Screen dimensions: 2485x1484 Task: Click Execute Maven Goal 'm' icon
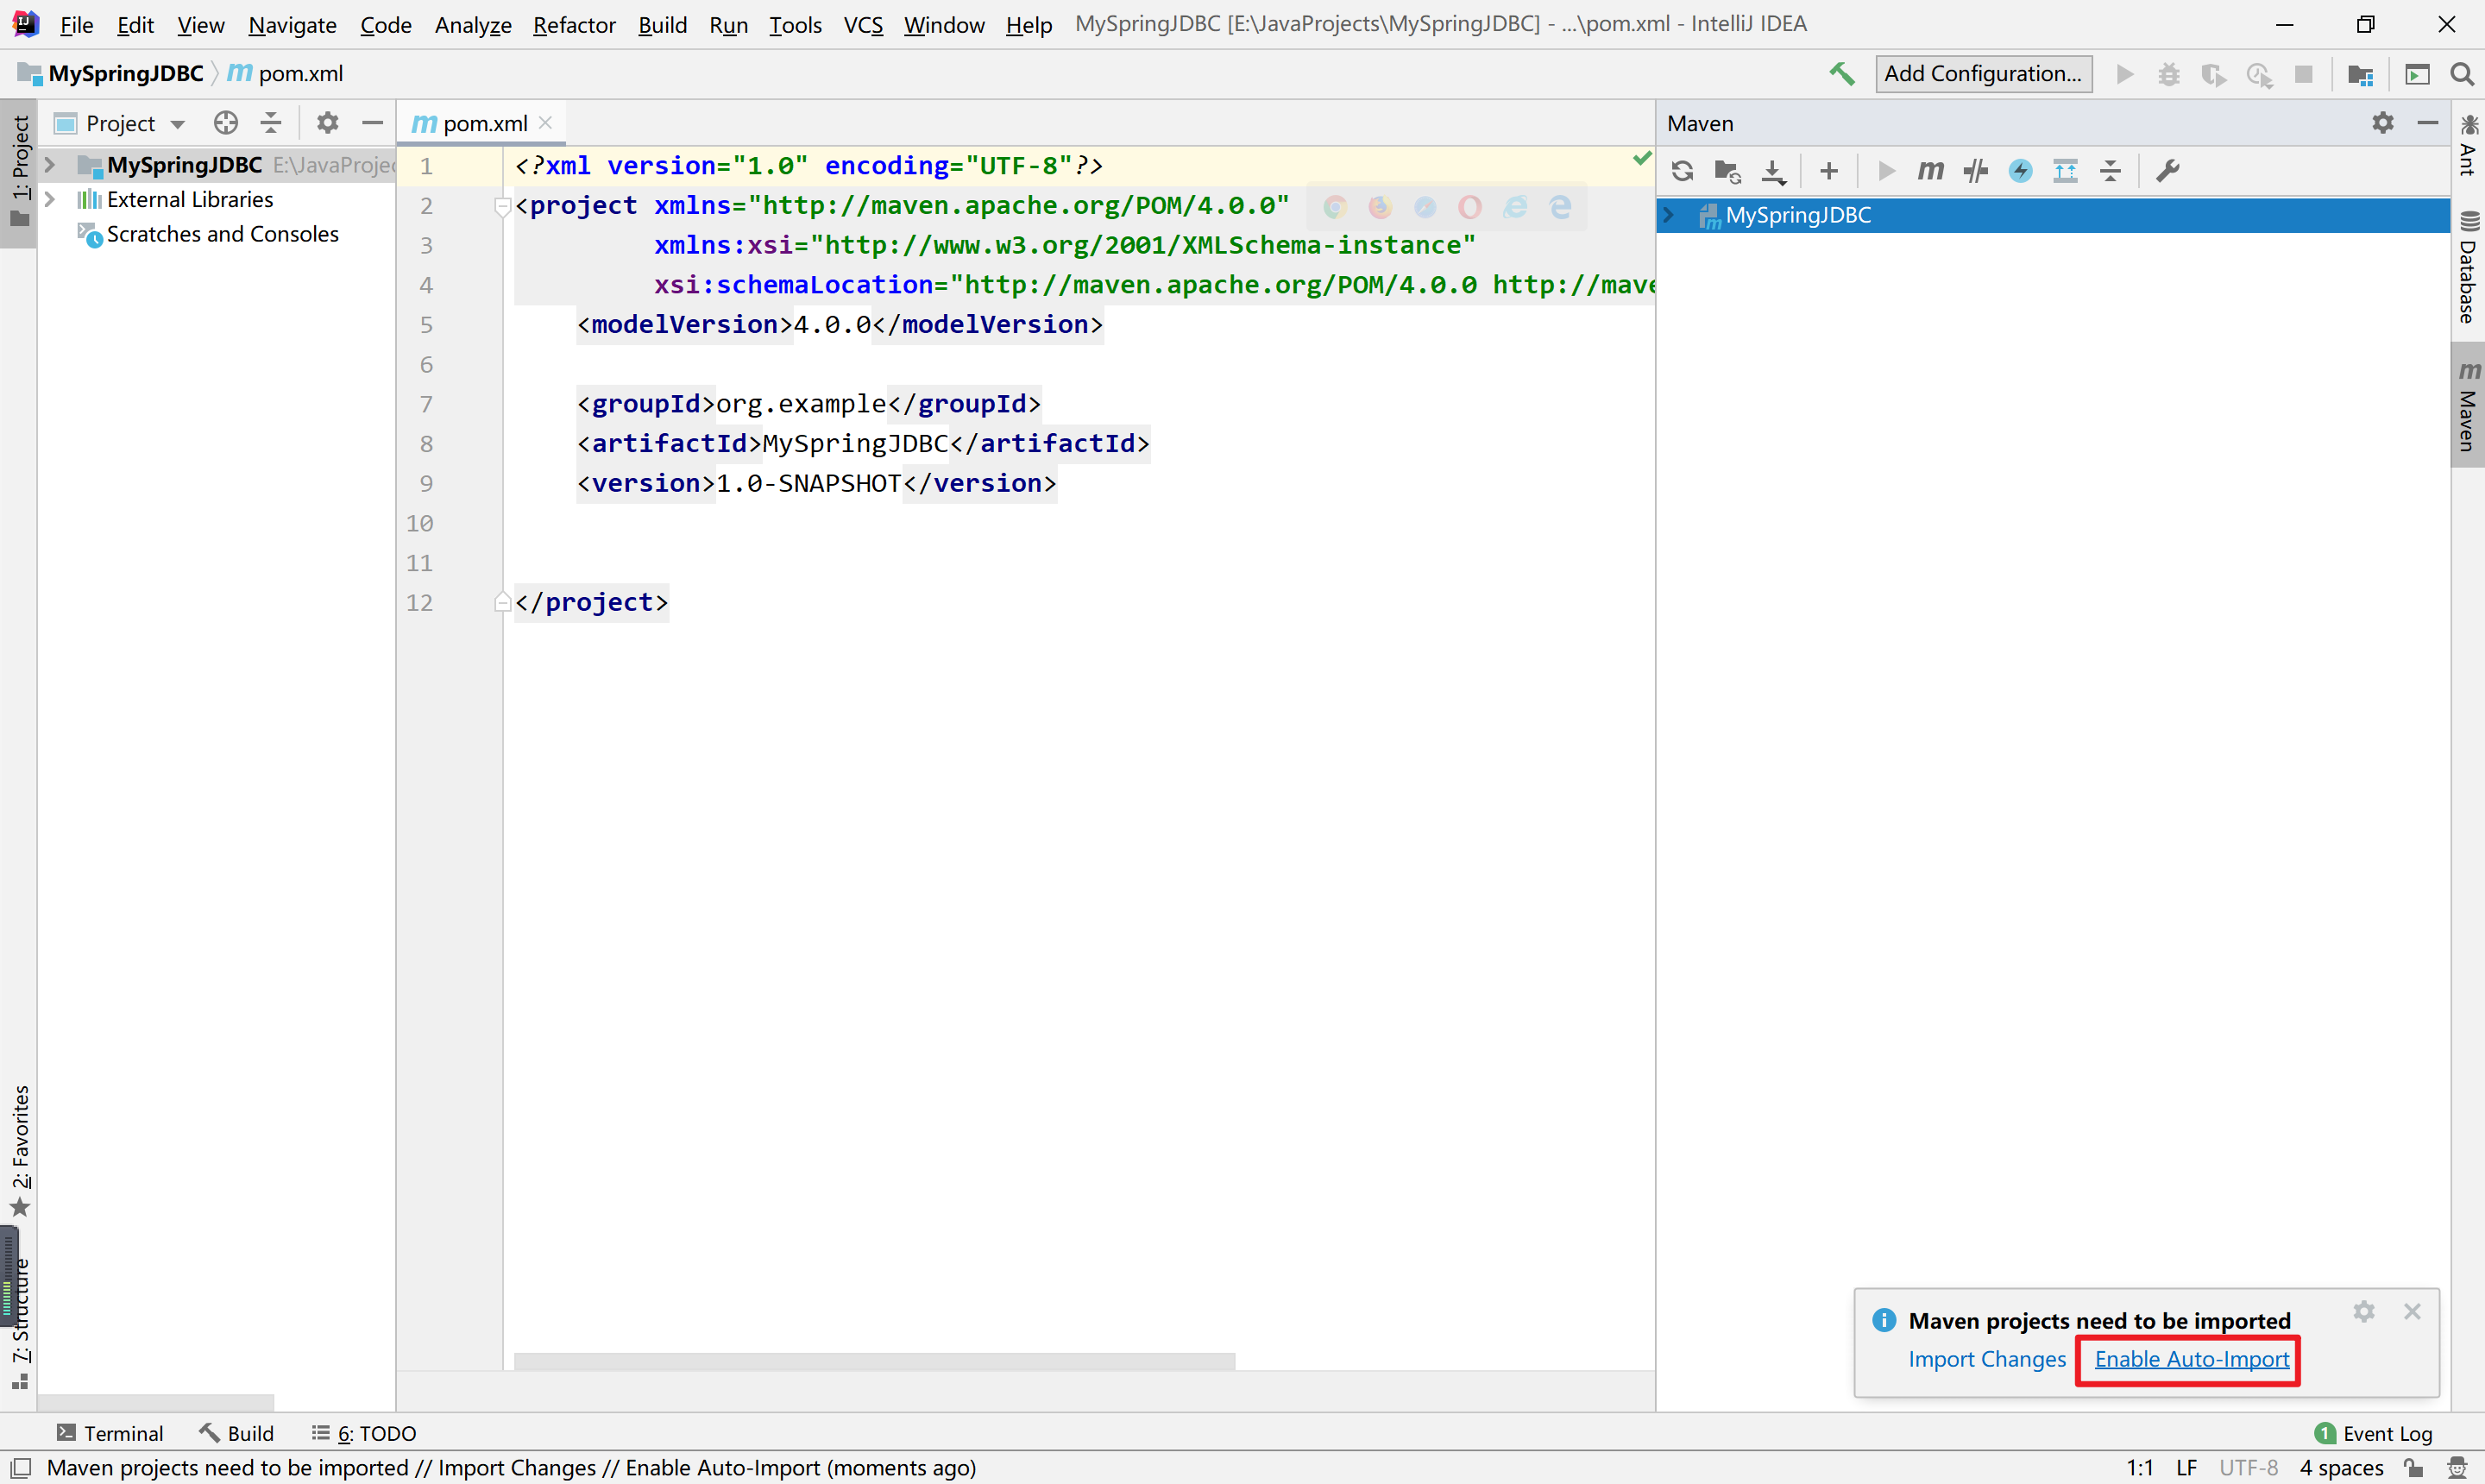1930,171
